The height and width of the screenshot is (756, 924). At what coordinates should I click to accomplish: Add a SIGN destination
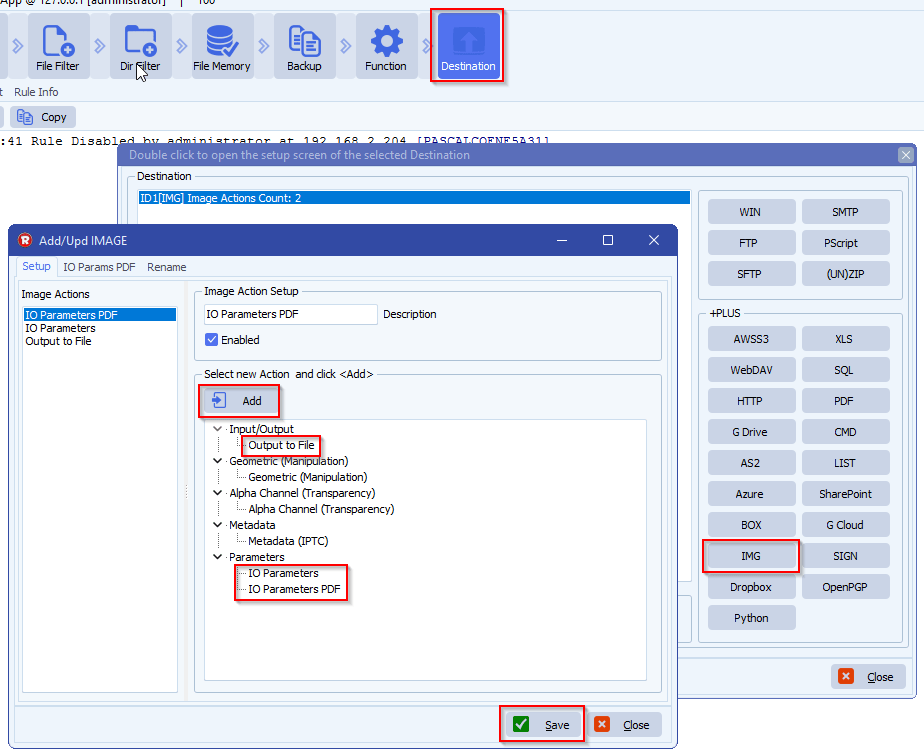pyautogui.click(x=845, y=556)
